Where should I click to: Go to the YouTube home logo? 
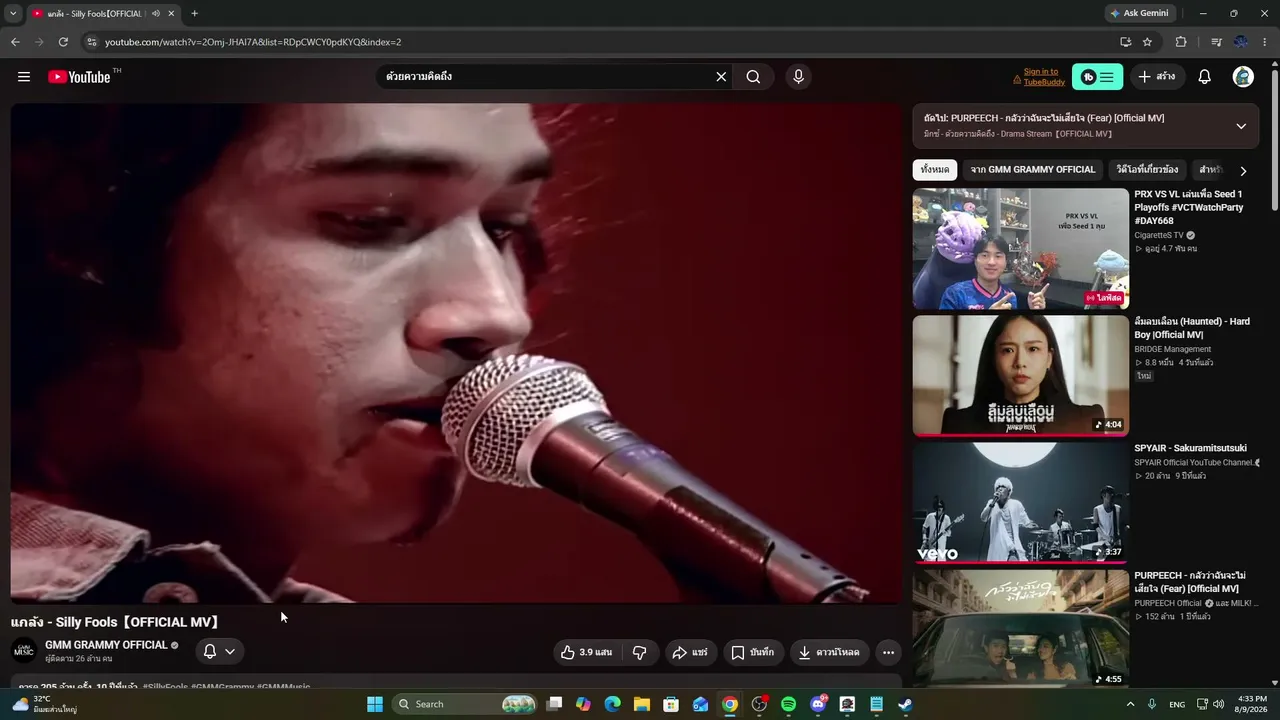79,77
